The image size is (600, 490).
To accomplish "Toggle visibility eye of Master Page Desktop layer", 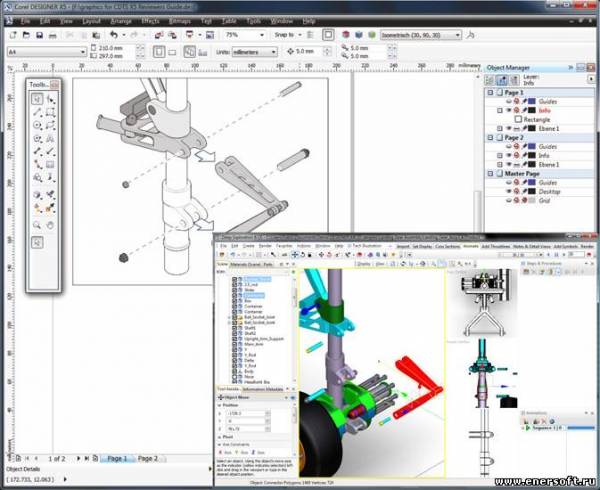I will [x=509, y=191].
